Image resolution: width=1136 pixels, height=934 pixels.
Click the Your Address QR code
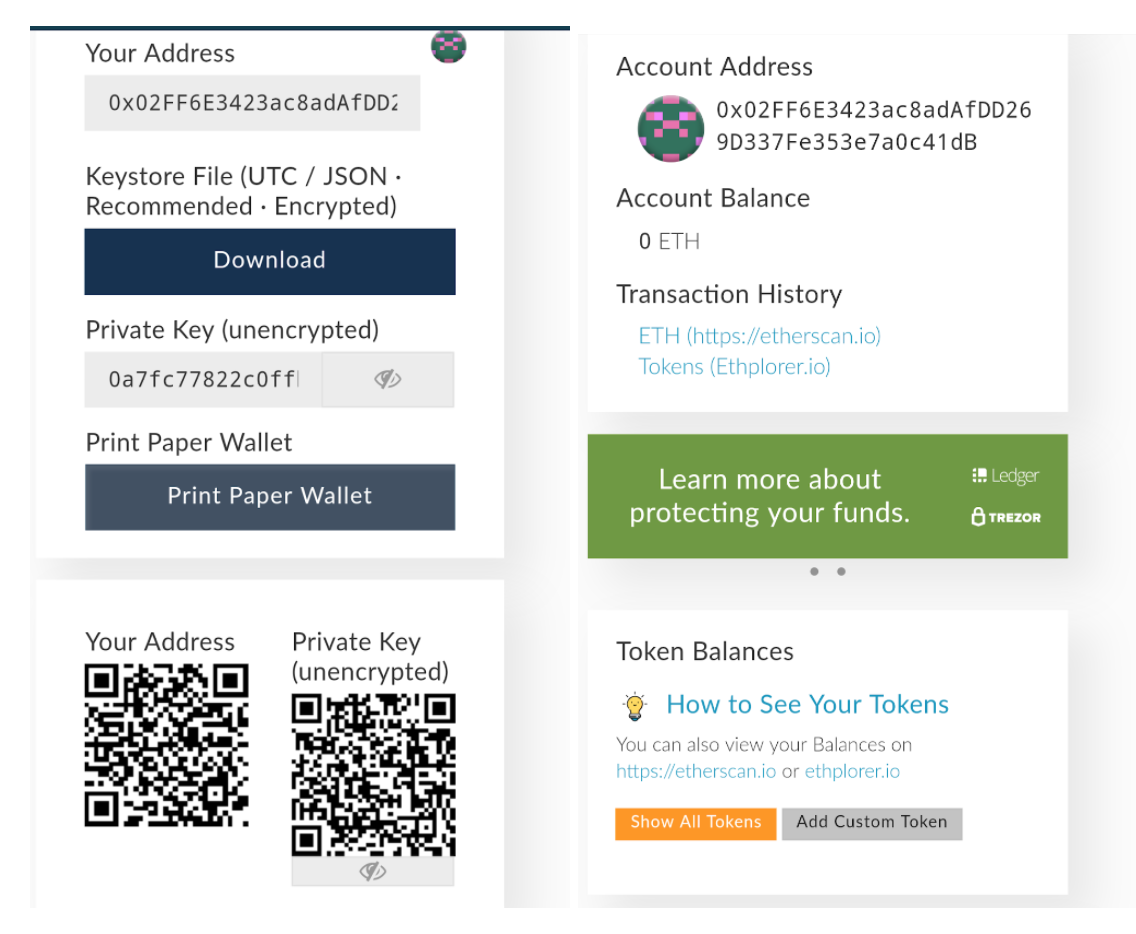pyautogui.click(x=167, y=745)
